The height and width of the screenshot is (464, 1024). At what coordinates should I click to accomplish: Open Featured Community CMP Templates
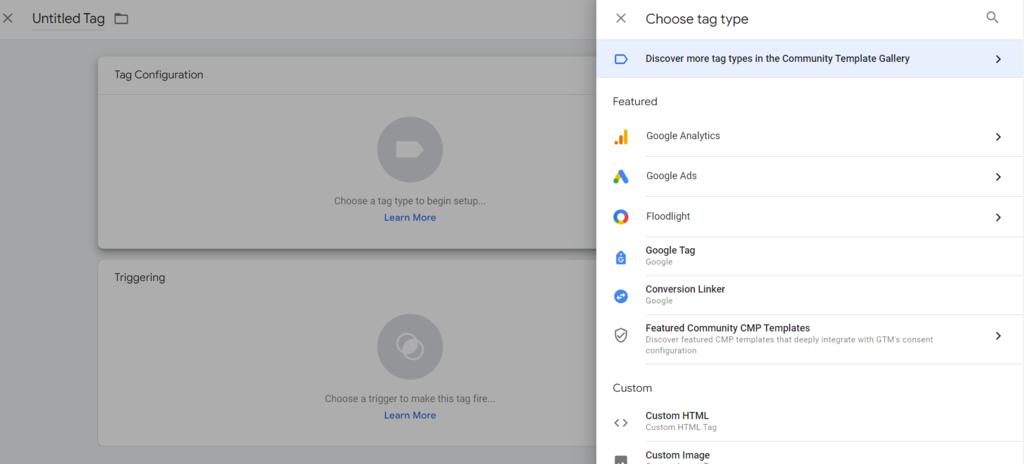810,339
